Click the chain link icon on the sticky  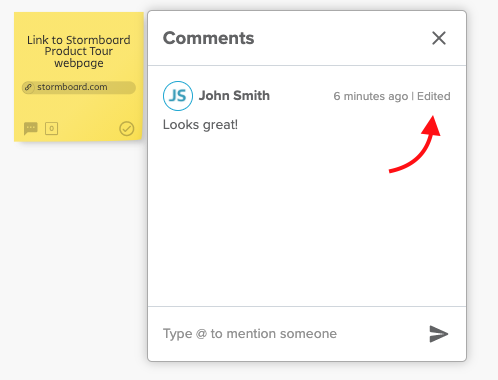pyautogui.click(x=28, y=87)
